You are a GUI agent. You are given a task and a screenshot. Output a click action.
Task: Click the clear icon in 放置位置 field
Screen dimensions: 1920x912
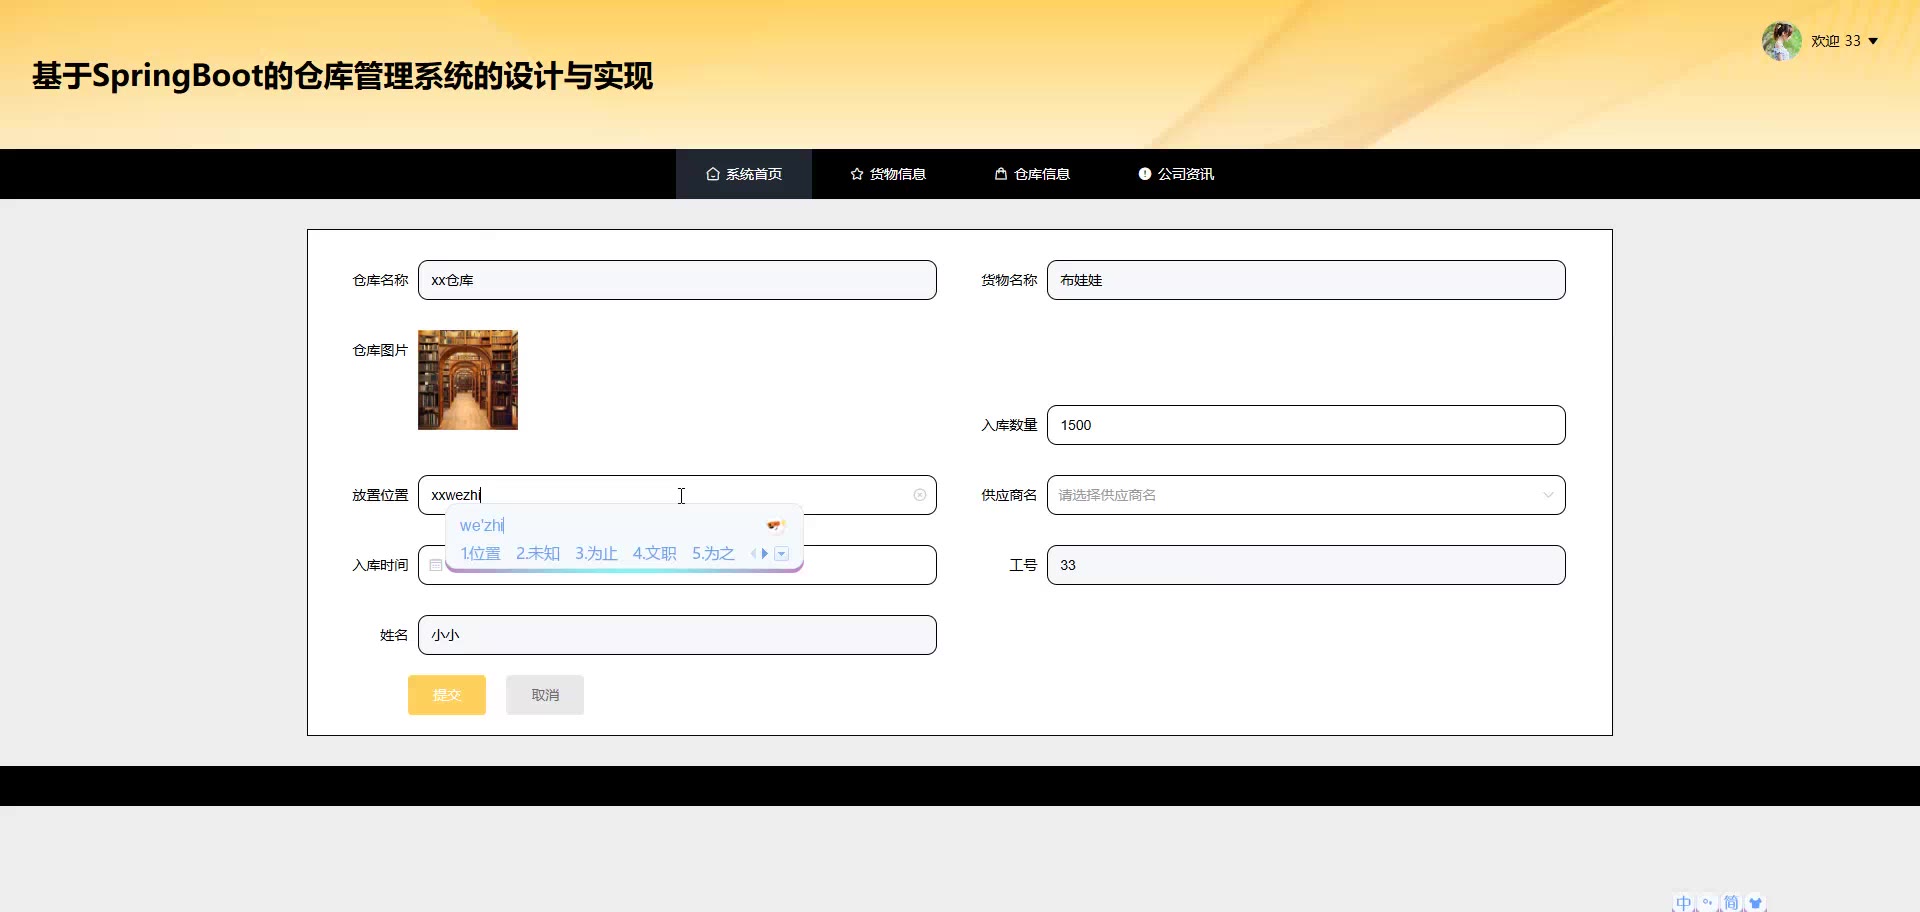[919, 495]
